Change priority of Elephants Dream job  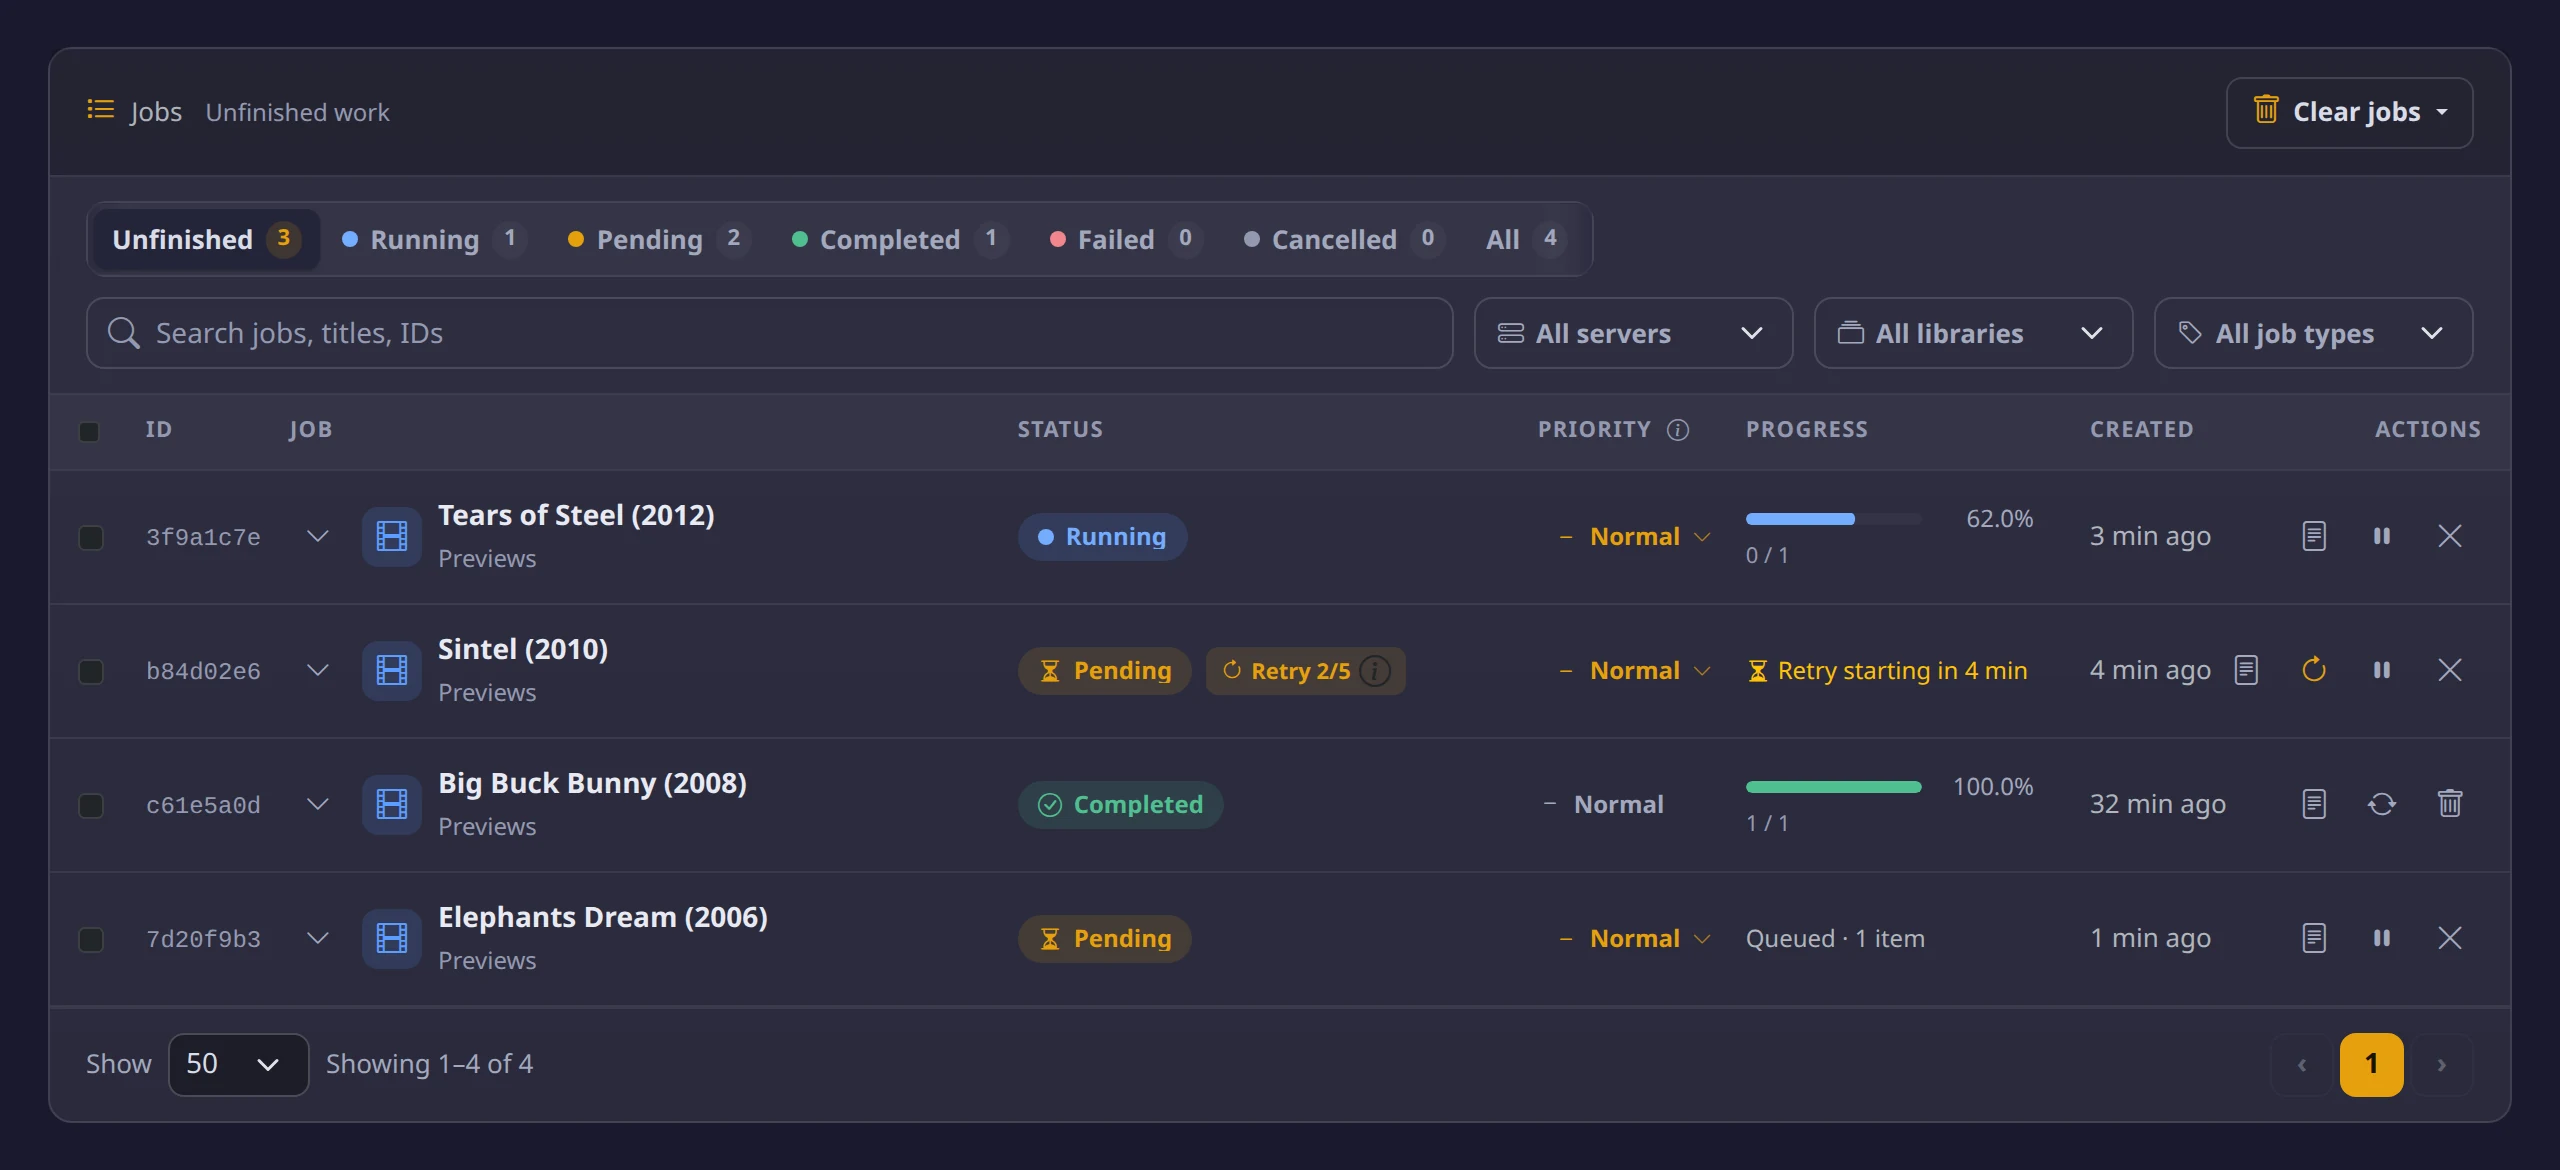coord(1636,938)
